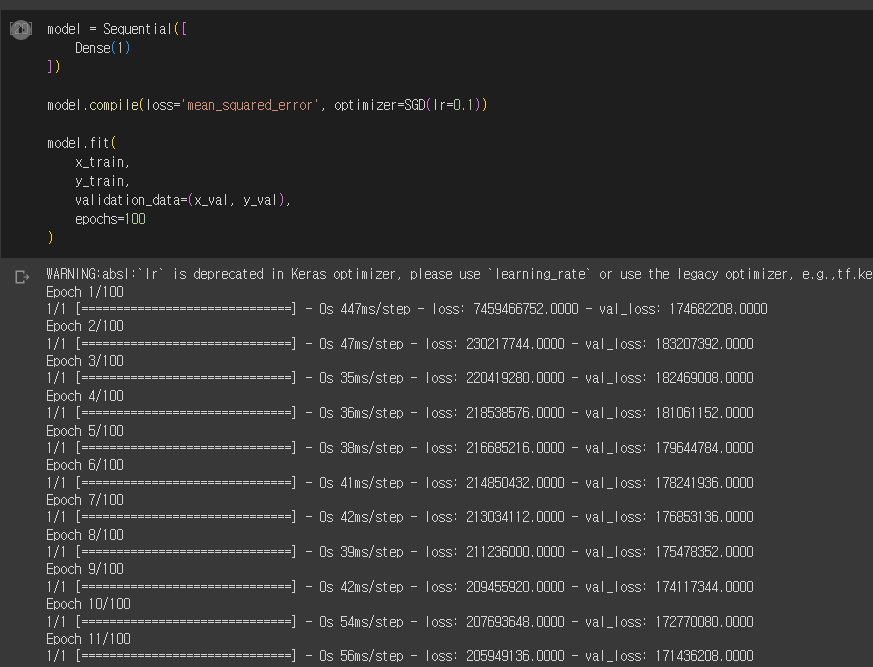
Task: Click the 'Epoch 3/100' output line
Action: [x=85, y=361]
